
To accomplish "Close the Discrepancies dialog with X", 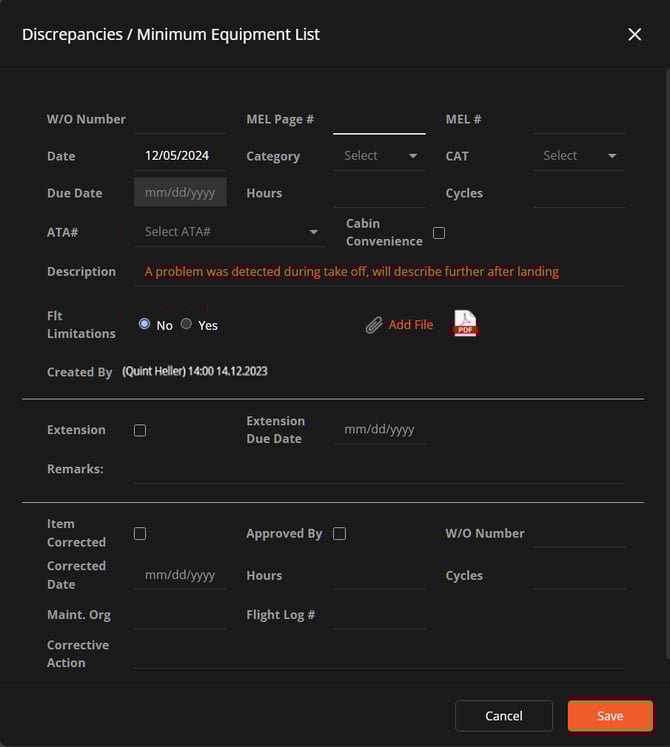I will (x=634, y=34).
